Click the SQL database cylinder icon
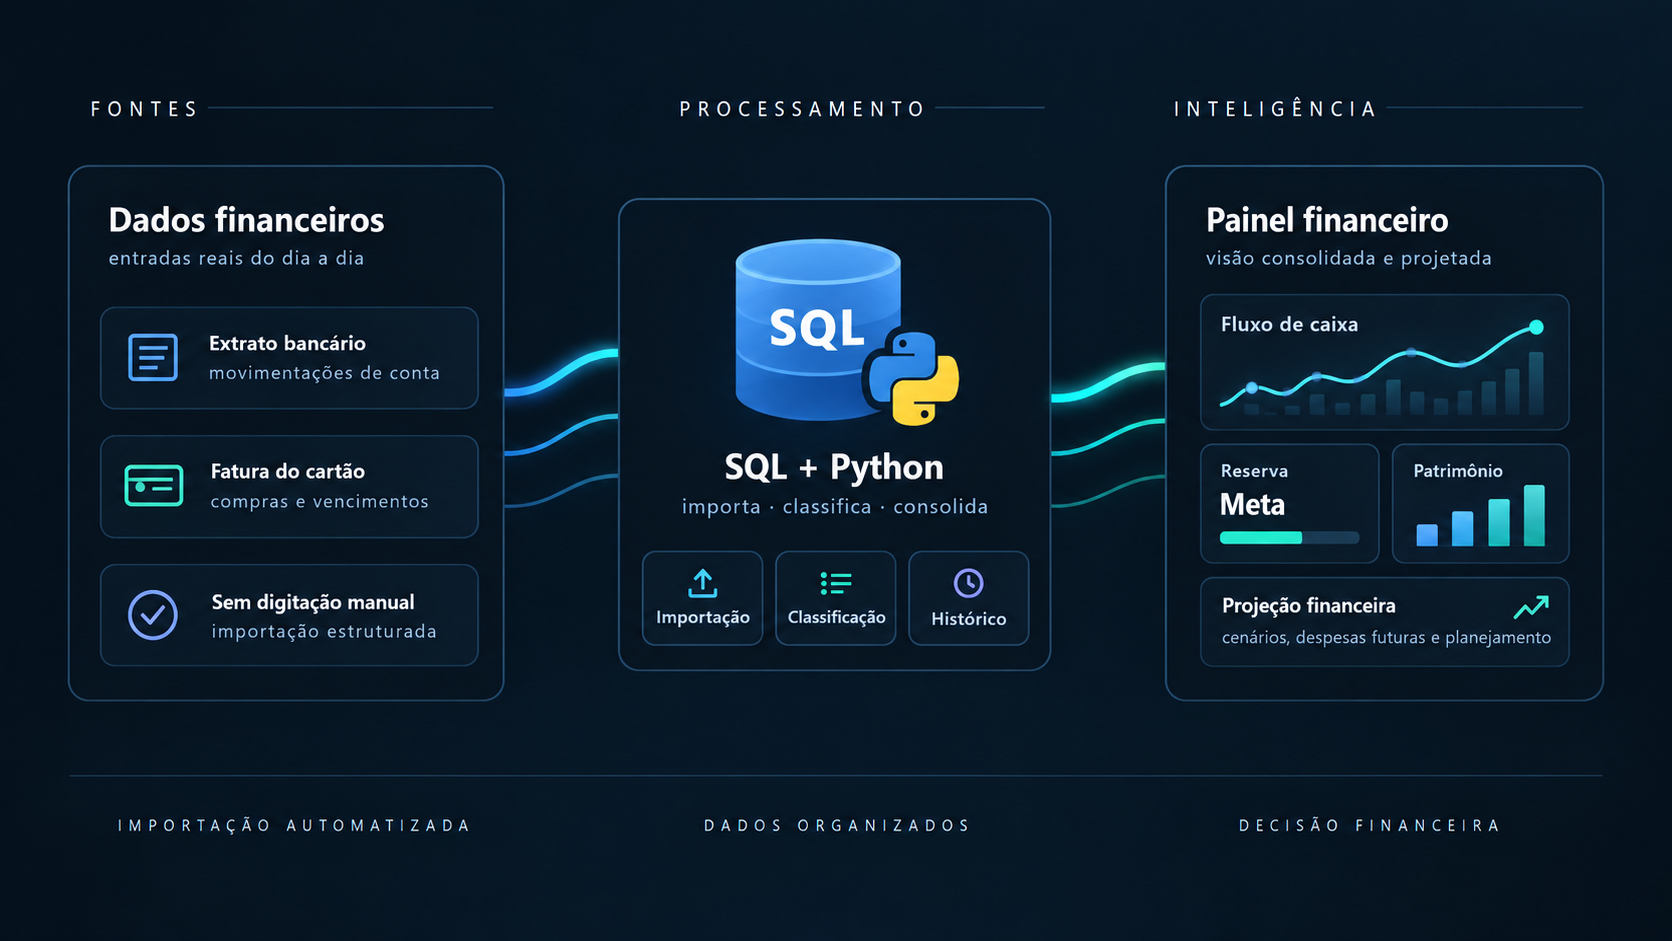Viewport: 1672px width, 941px height. coord(818,328)
